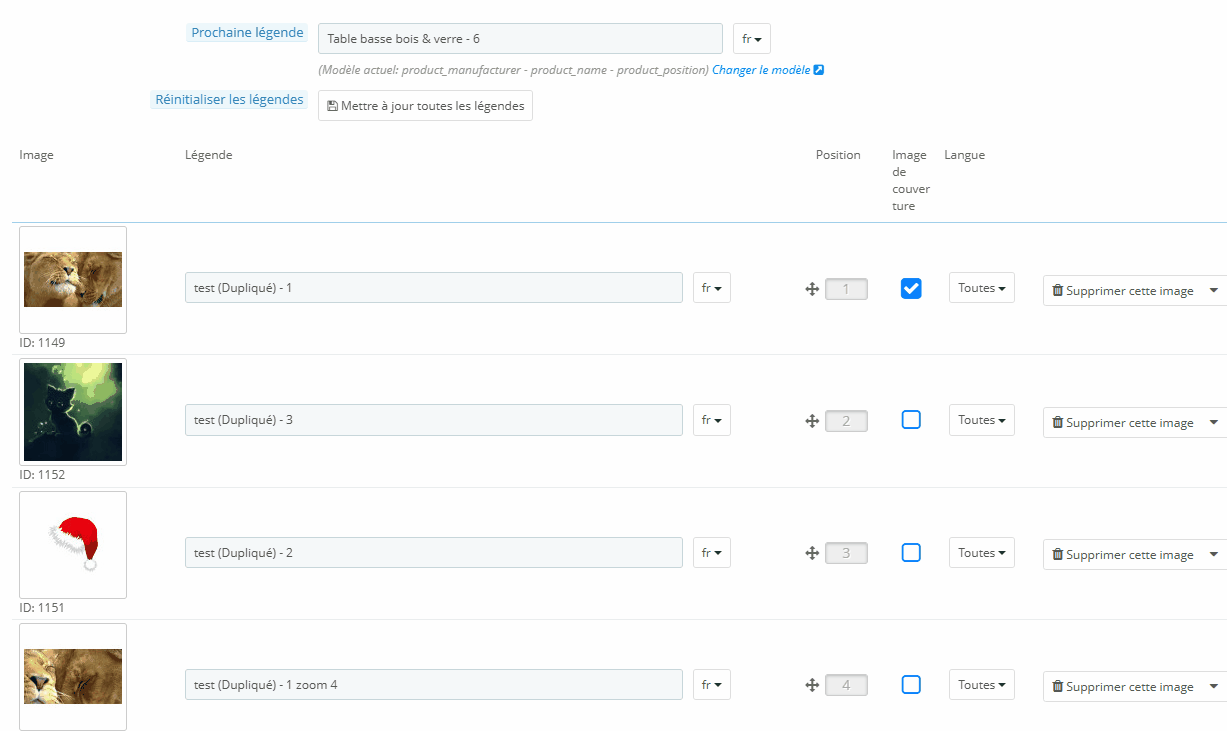Uncheck cover image checkbox for image 1149
1227x731 pixels.
click(911, 288)
